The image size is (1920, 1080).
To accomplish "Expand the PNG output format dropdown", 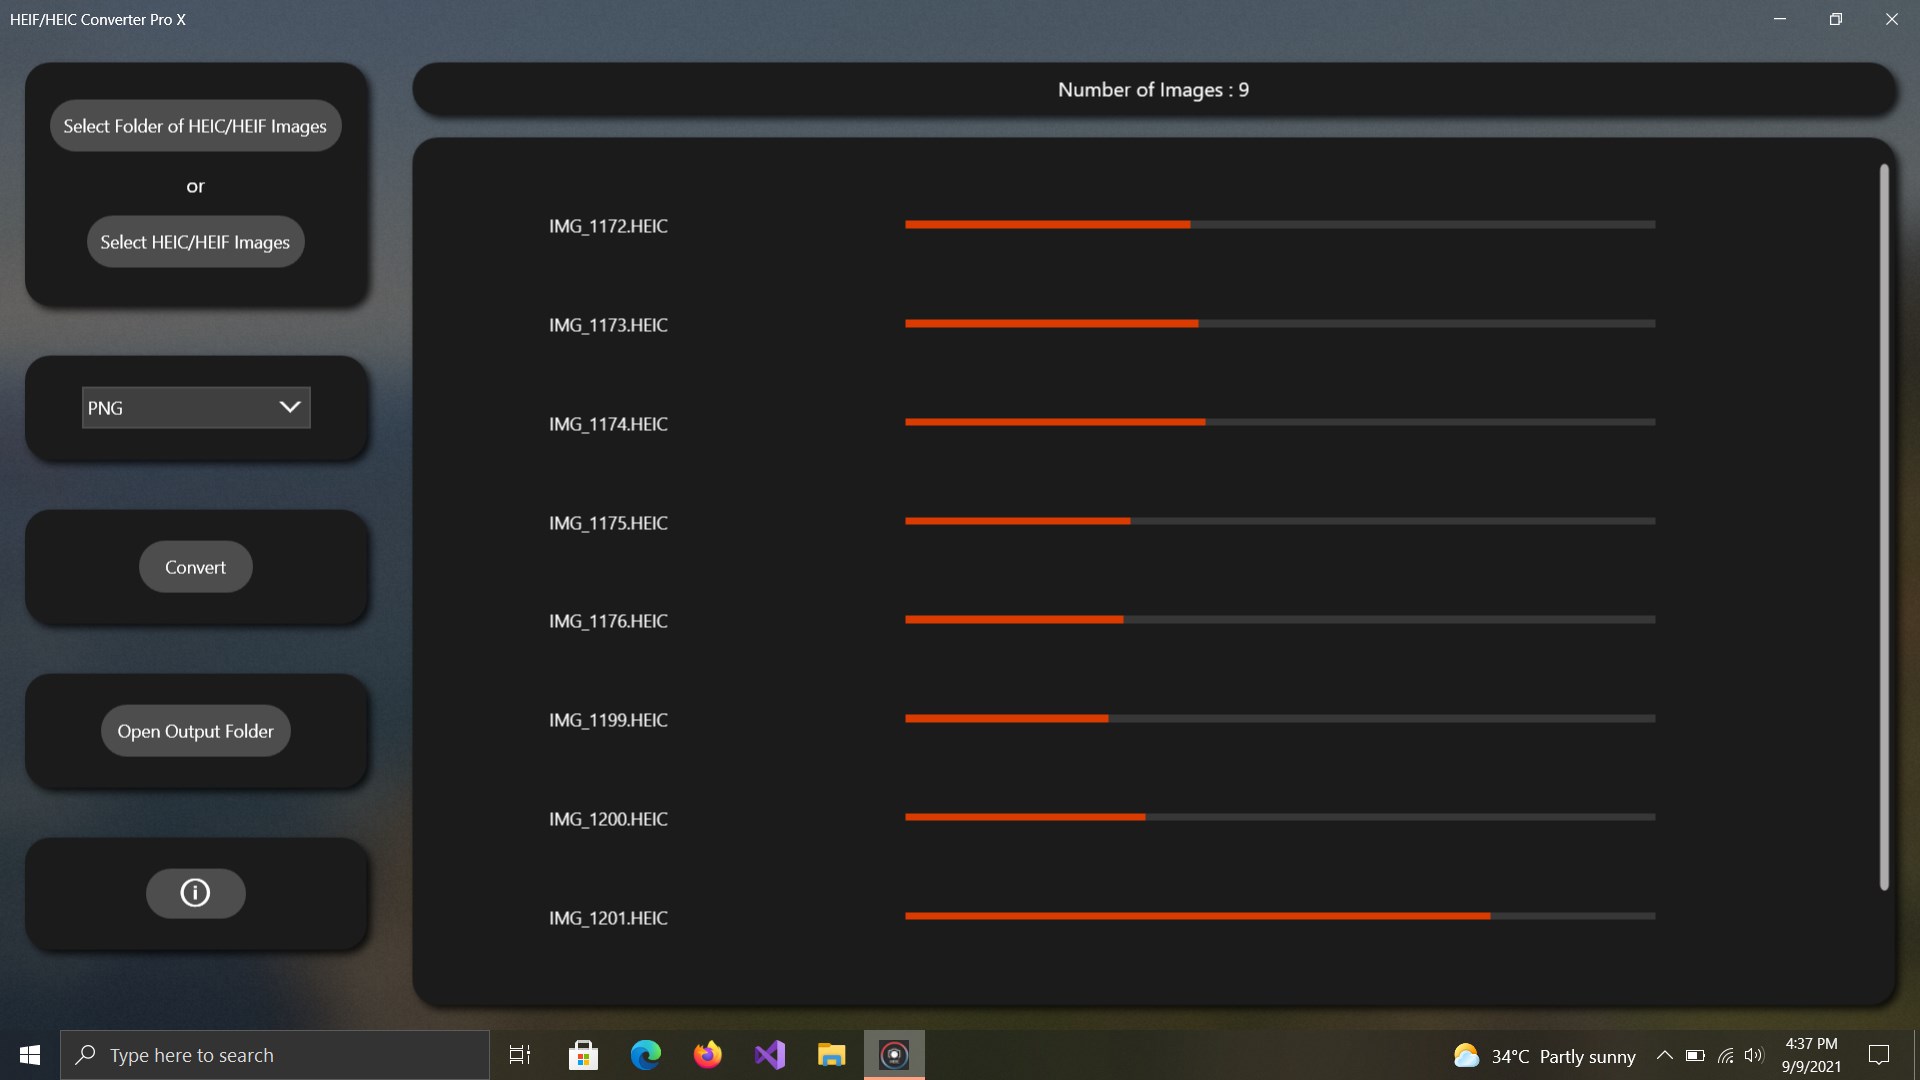I will [x=196, y=407].
